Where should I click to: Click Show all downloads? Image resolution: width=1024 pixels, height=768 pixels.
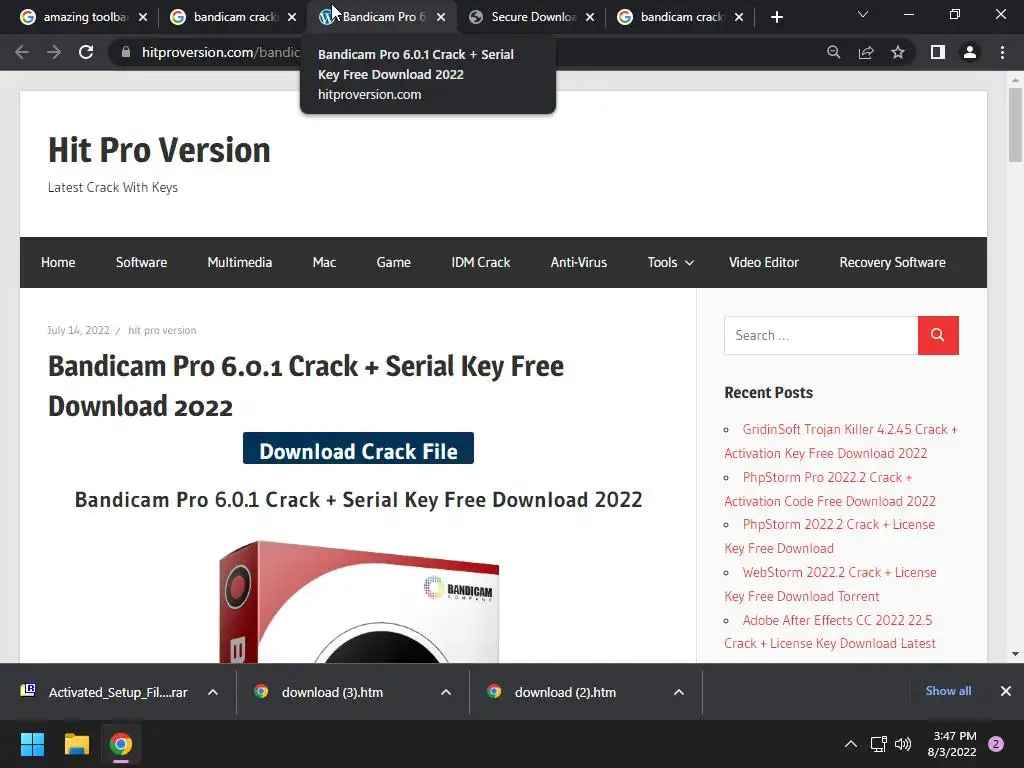pos(948,691)
